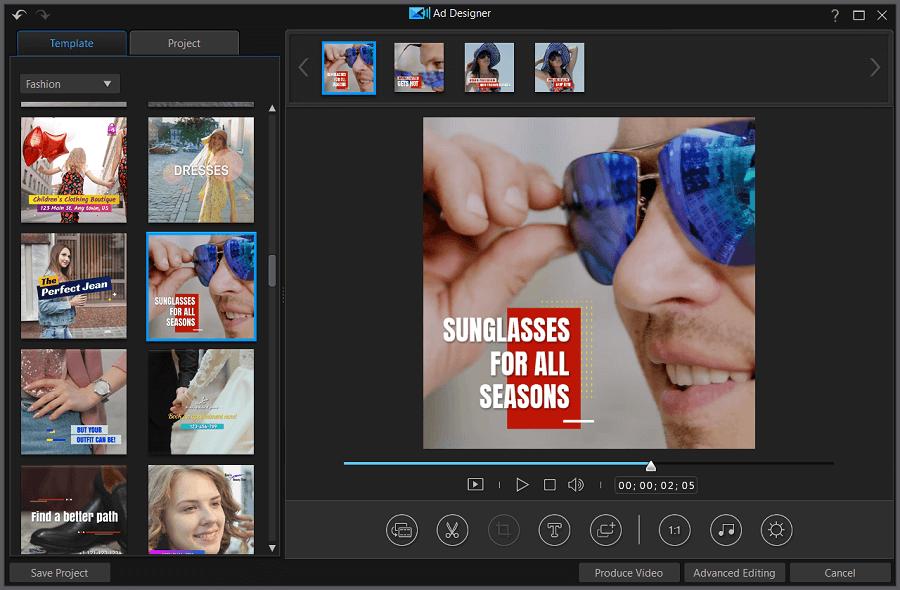Click the transition effect icon
Viewport: 900px width, 590px height.
604,529
